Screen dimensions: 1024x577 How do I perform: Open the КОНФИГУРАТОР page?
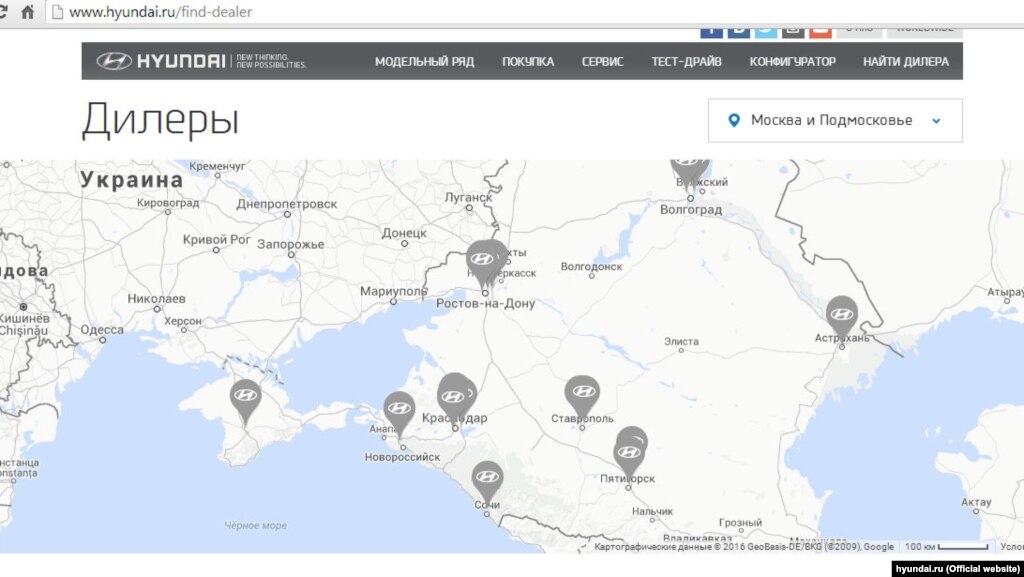(793, 62)
